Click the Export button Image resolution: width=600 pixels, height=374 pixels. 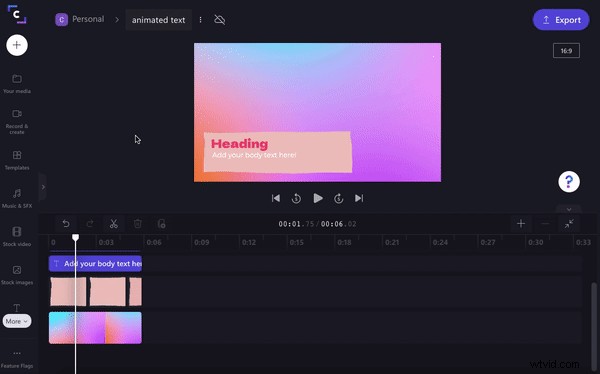561,20
